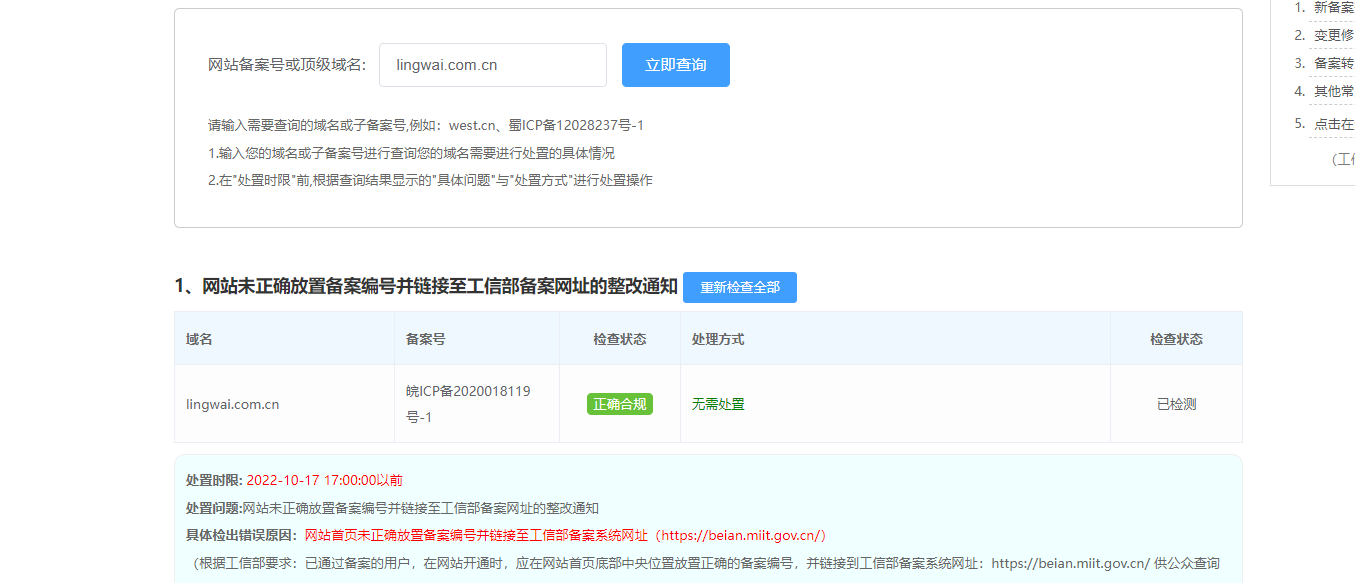Click the 网站备案号或顶级域名 field label
The width and height of the screenshot is (1355, 583).
tap(287, 65)
